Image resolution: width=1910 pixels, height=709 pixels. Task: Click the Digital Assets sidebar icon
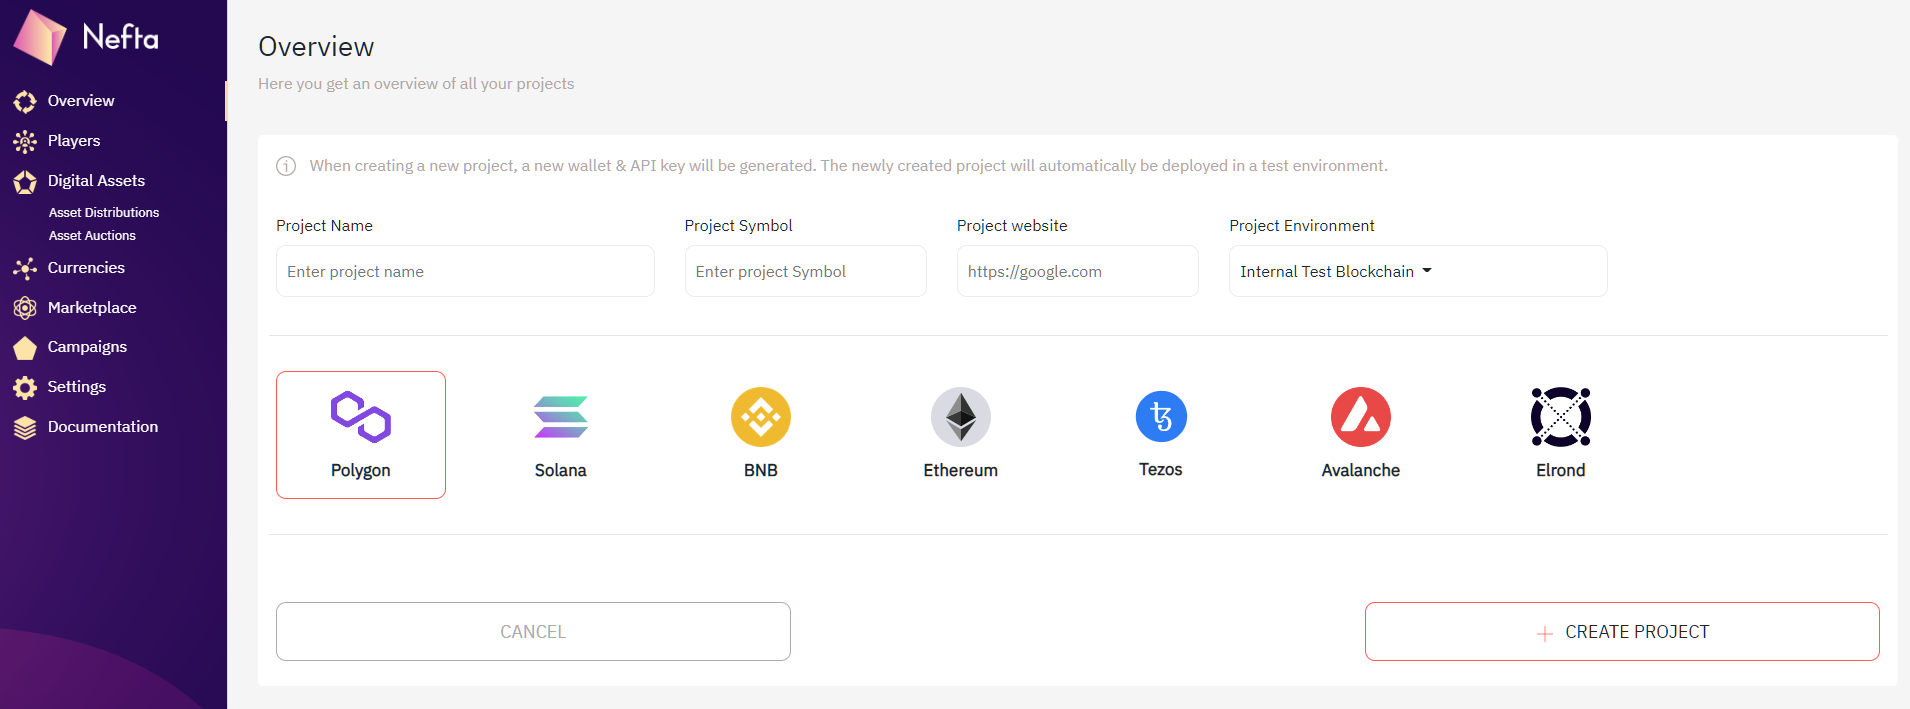(x=25, y=181)
